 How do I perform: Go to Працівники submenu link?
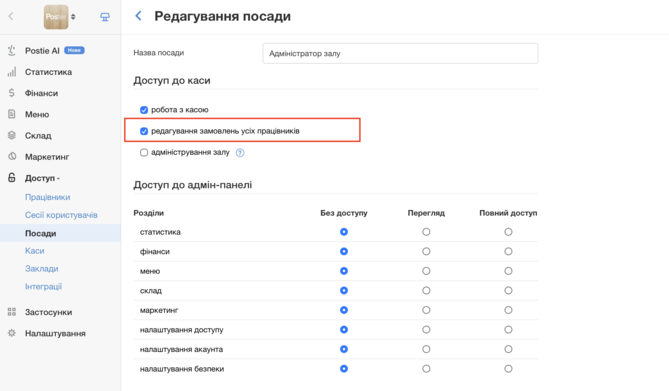point(47,197)
